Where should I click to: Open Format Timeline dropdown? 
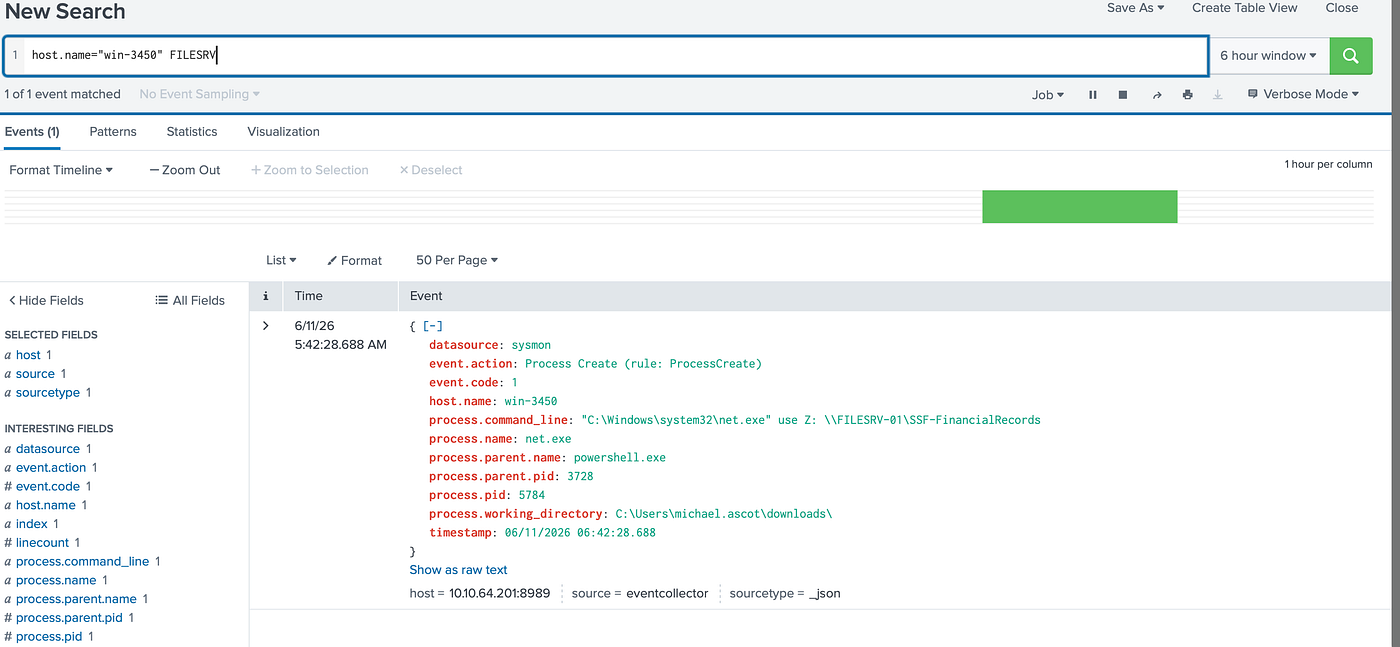pos(61,170)
